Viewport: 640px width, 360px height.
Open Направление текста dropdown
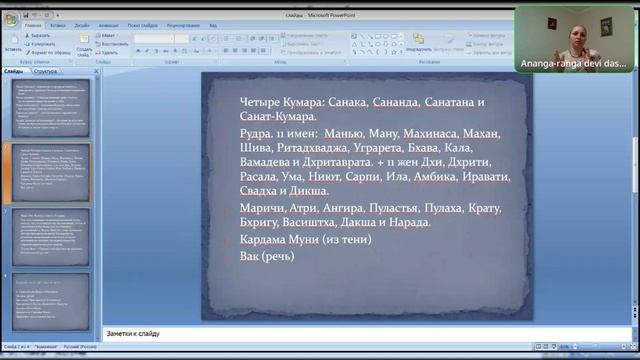pyautogui.click(x=305, y=36)
